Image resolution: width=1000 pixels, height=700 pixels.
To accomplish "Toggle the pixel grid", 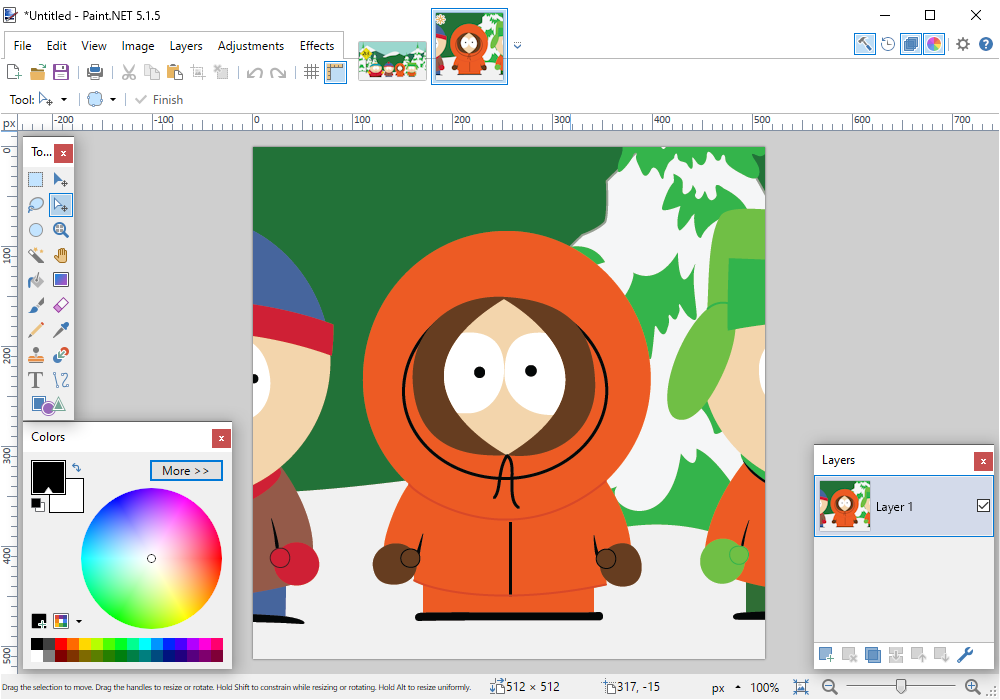I will (311, 71).
